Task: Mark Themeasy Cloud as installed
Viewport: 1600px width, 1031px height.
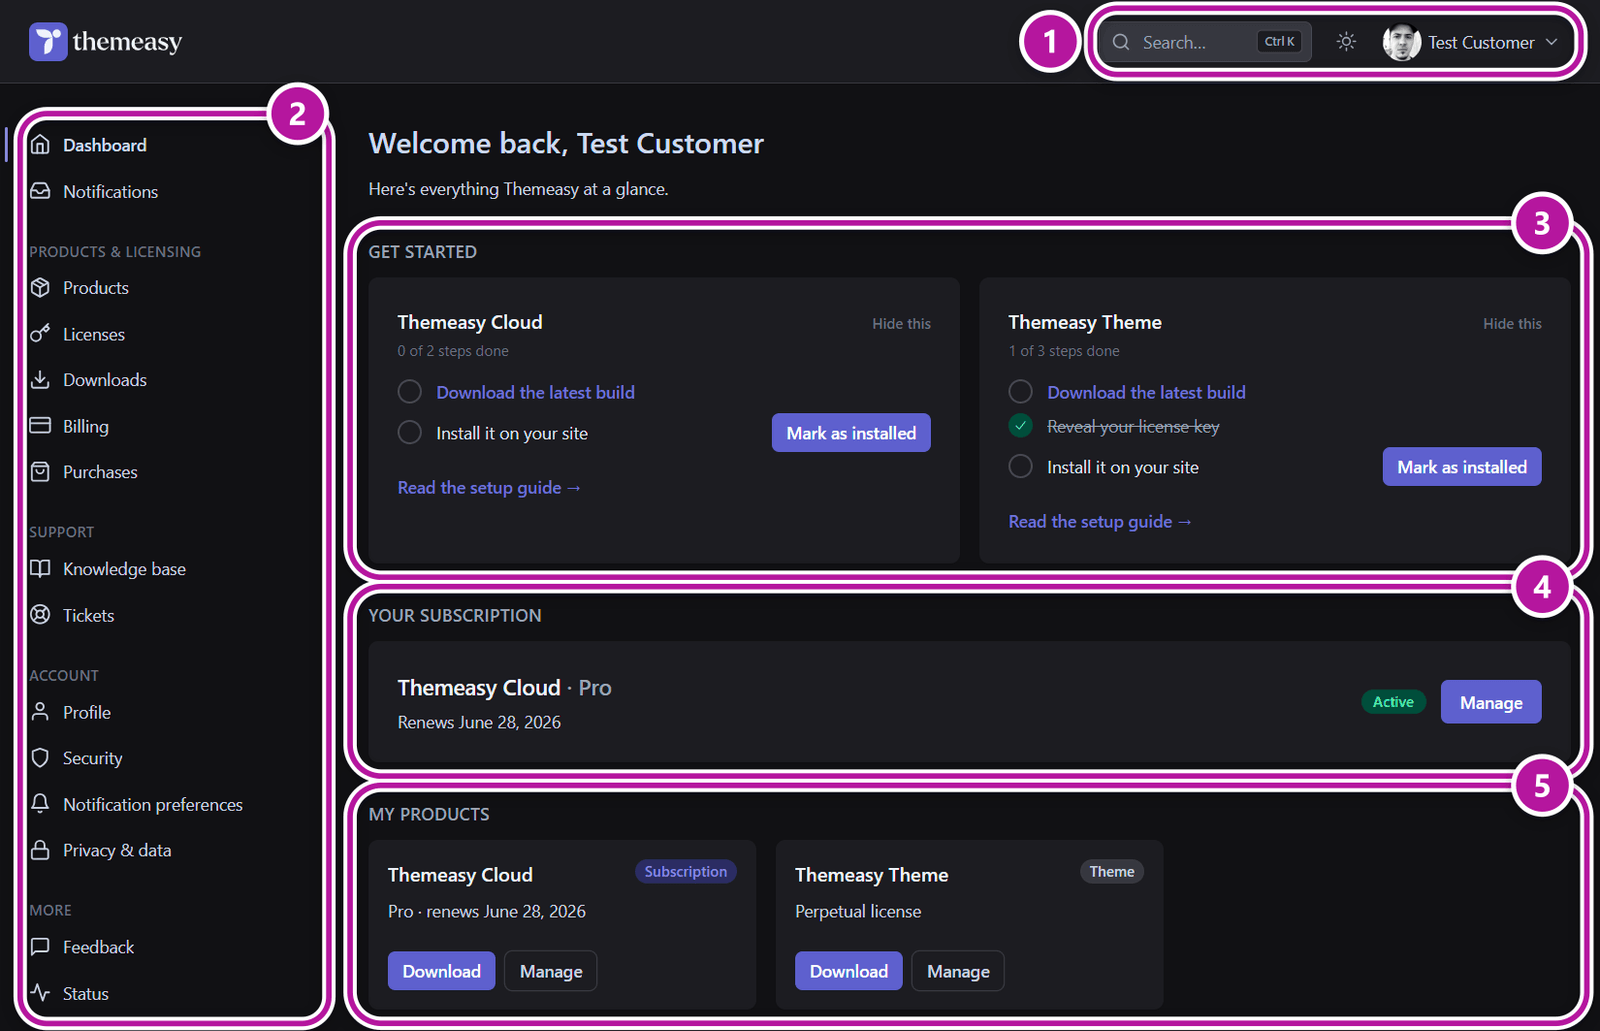Action: click(x=851, y=433)
